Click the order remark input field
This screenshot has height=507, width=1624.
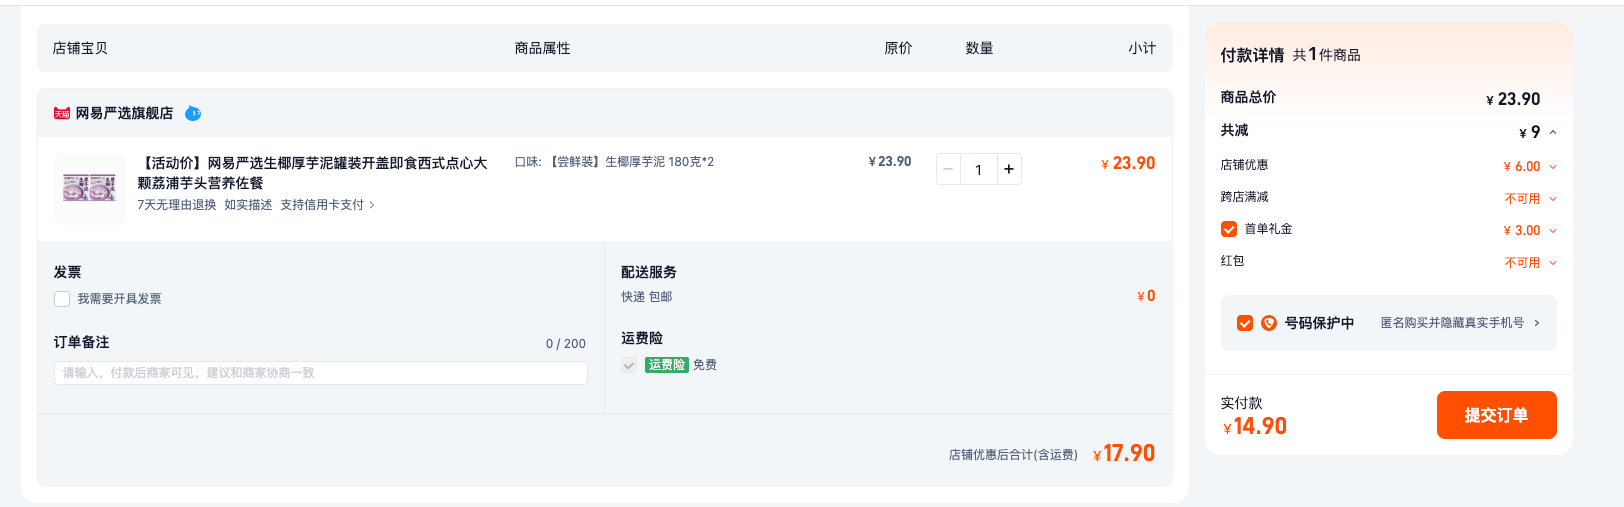320,373
